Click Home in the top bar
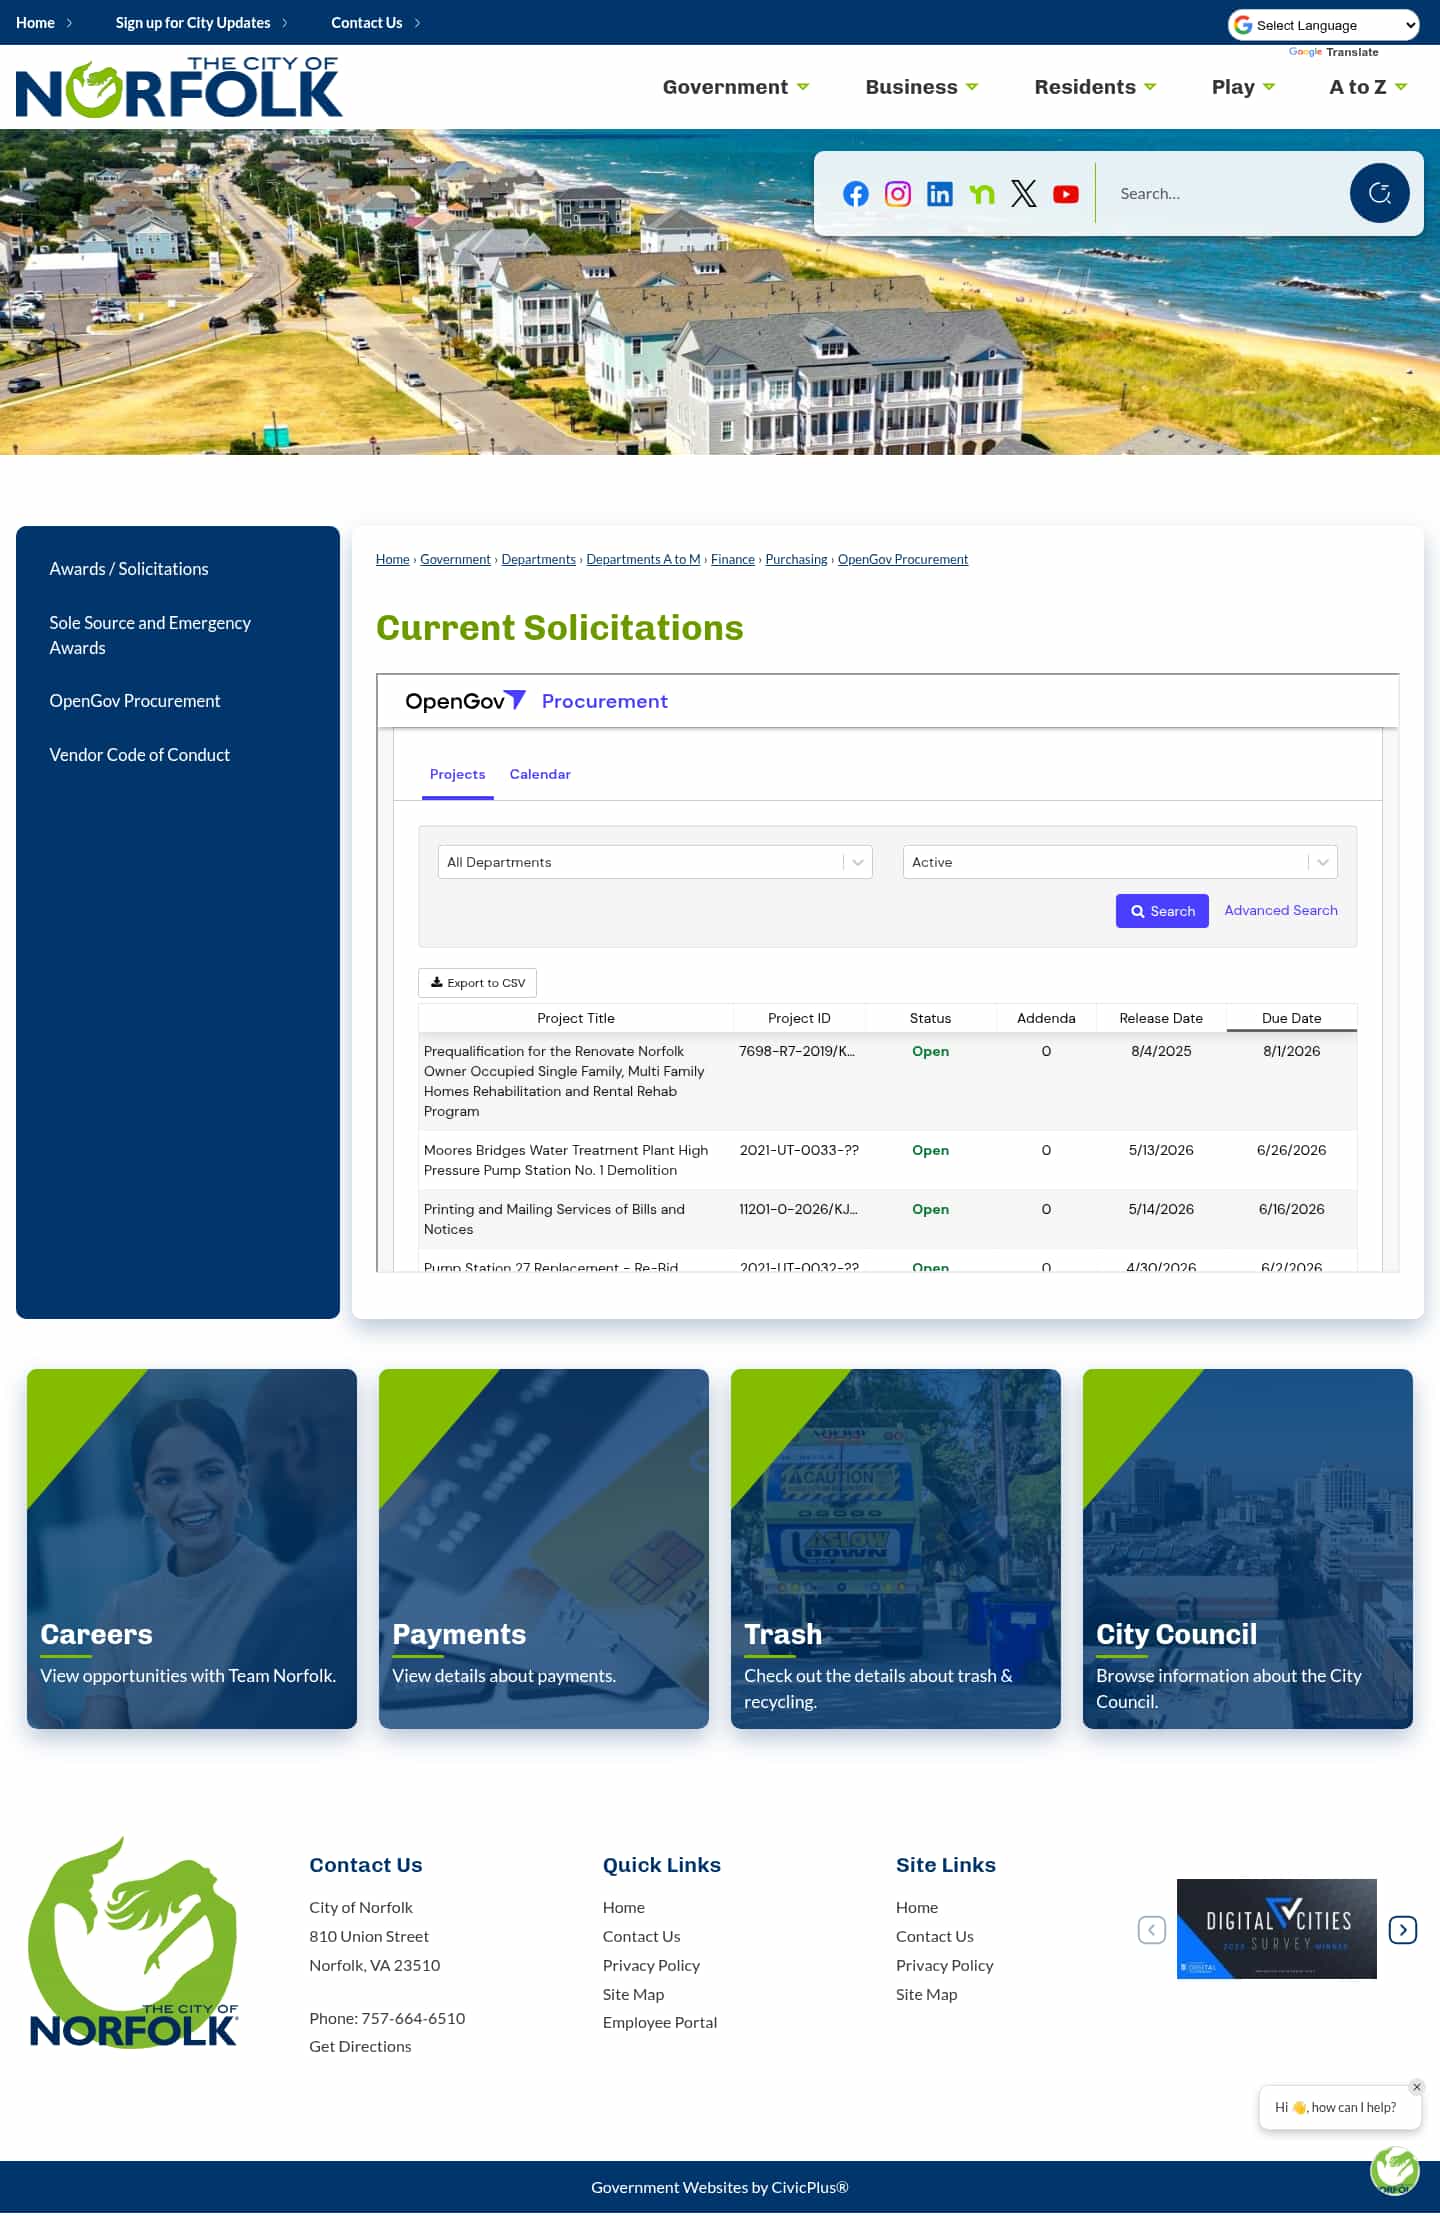 pos(35,22)
